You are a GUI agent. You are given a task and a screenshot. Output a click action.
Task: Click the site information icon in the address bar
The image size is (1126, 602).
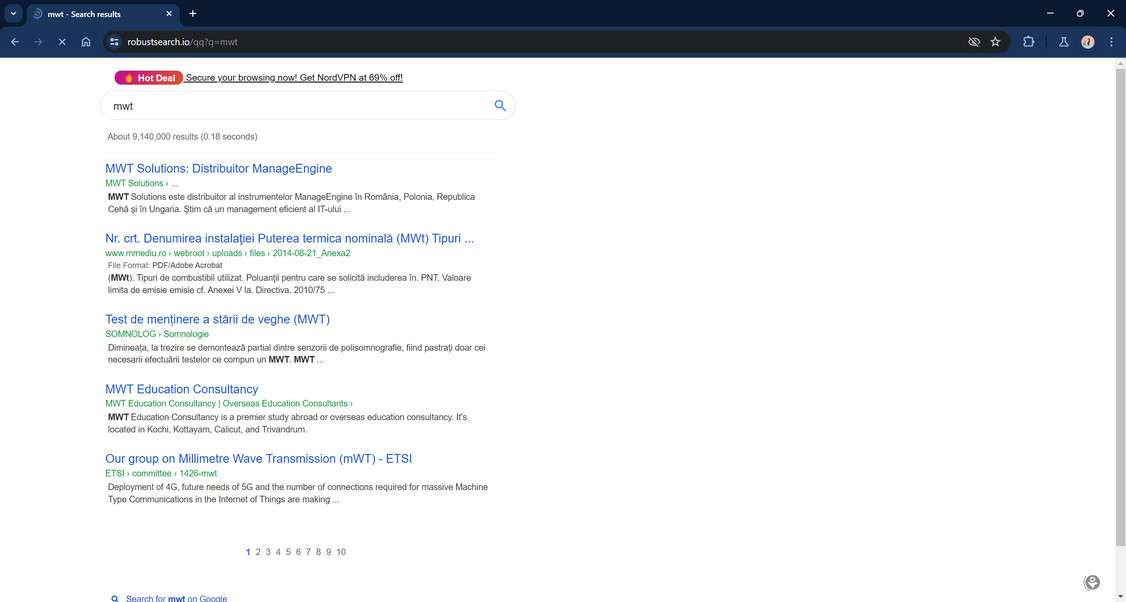tap(113, 42)
